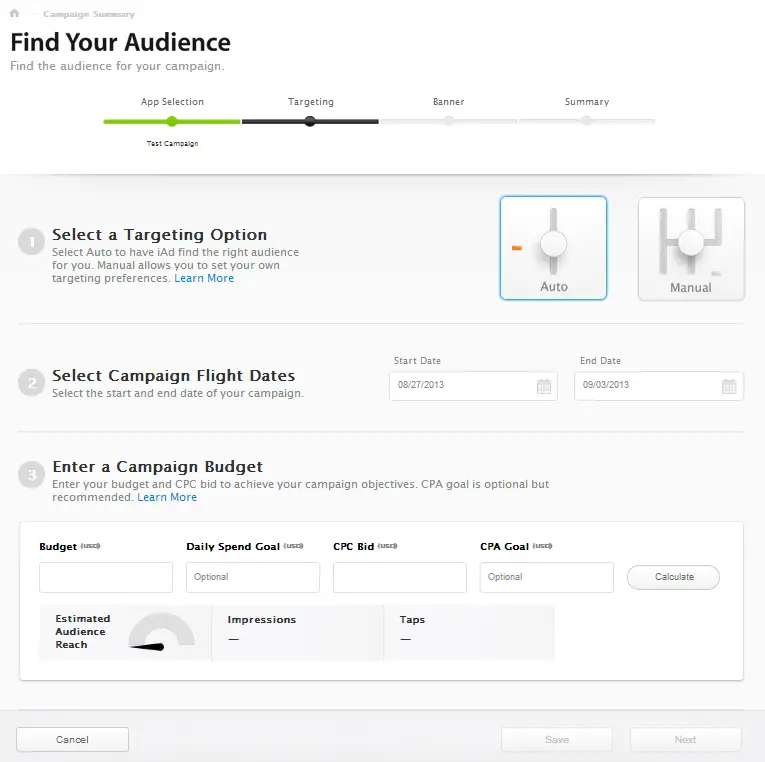Focus the Budget input field
This screenshot has height=762, width=765.
(106, 577)
